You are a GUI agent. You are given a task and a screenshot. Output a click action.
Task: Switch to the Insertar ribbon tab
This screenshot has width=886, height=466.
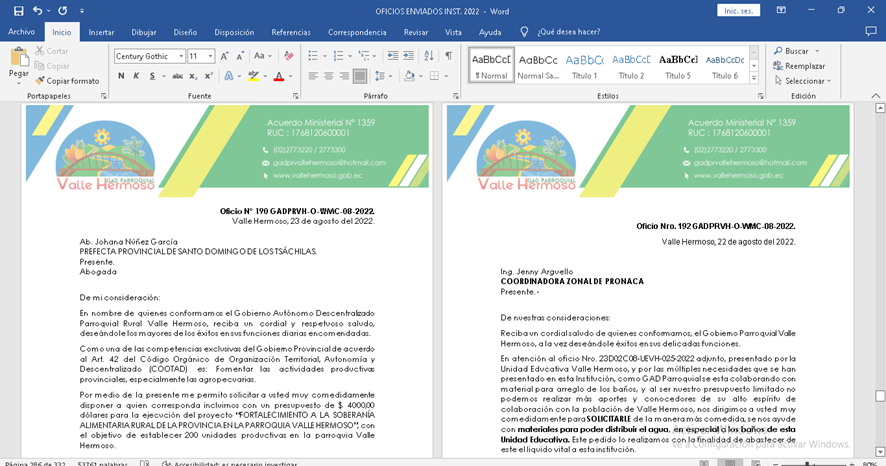pos(101,32)
